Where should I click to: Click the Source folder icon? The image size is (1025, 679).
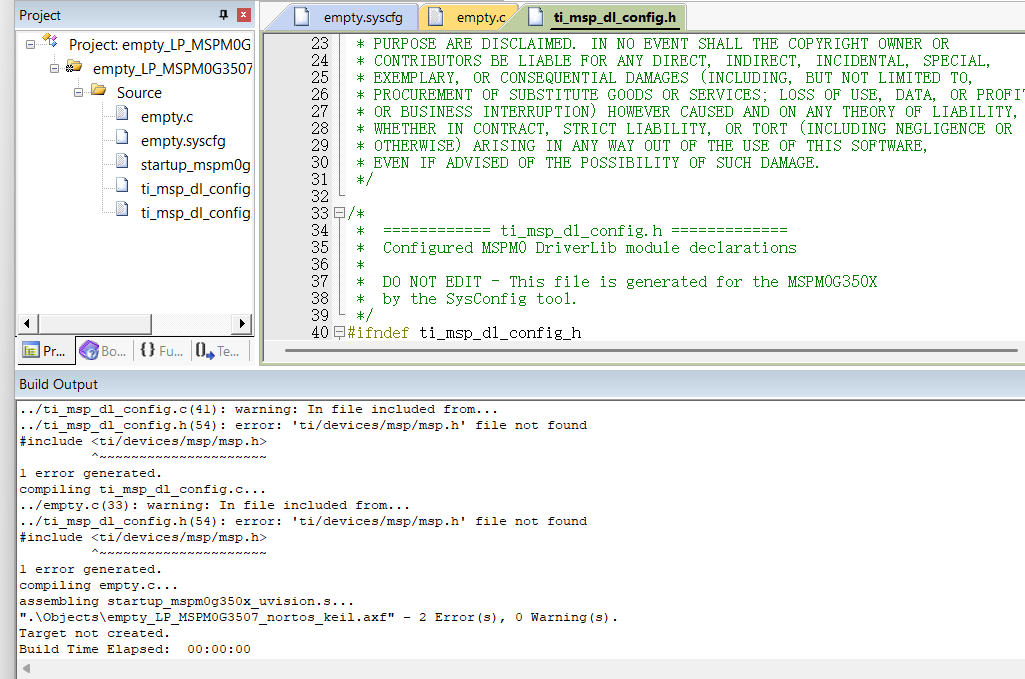pyautogui.click(x=98, y=91)
